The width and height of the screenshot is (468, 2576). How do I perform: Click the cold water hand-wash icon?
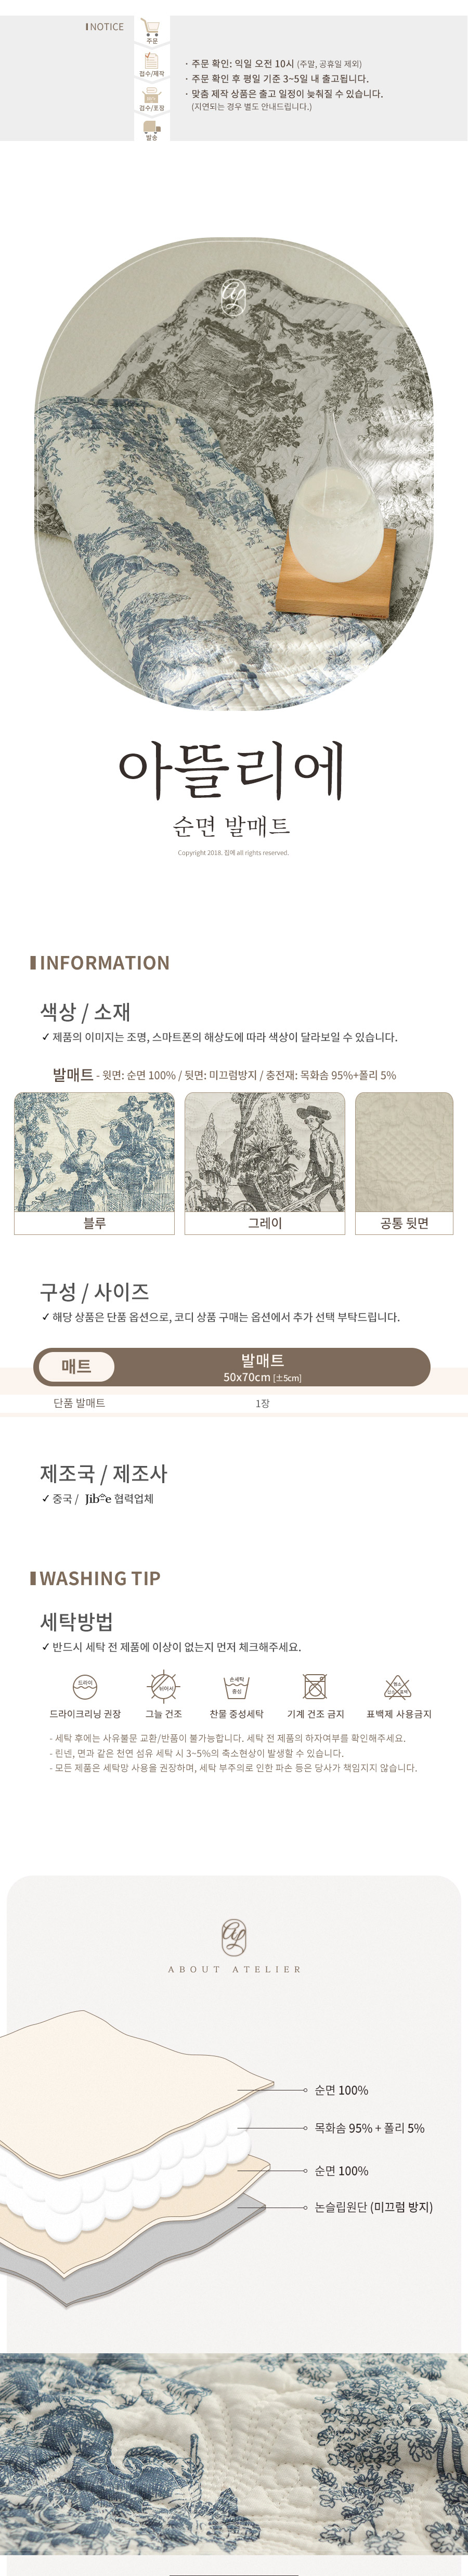236,1686
